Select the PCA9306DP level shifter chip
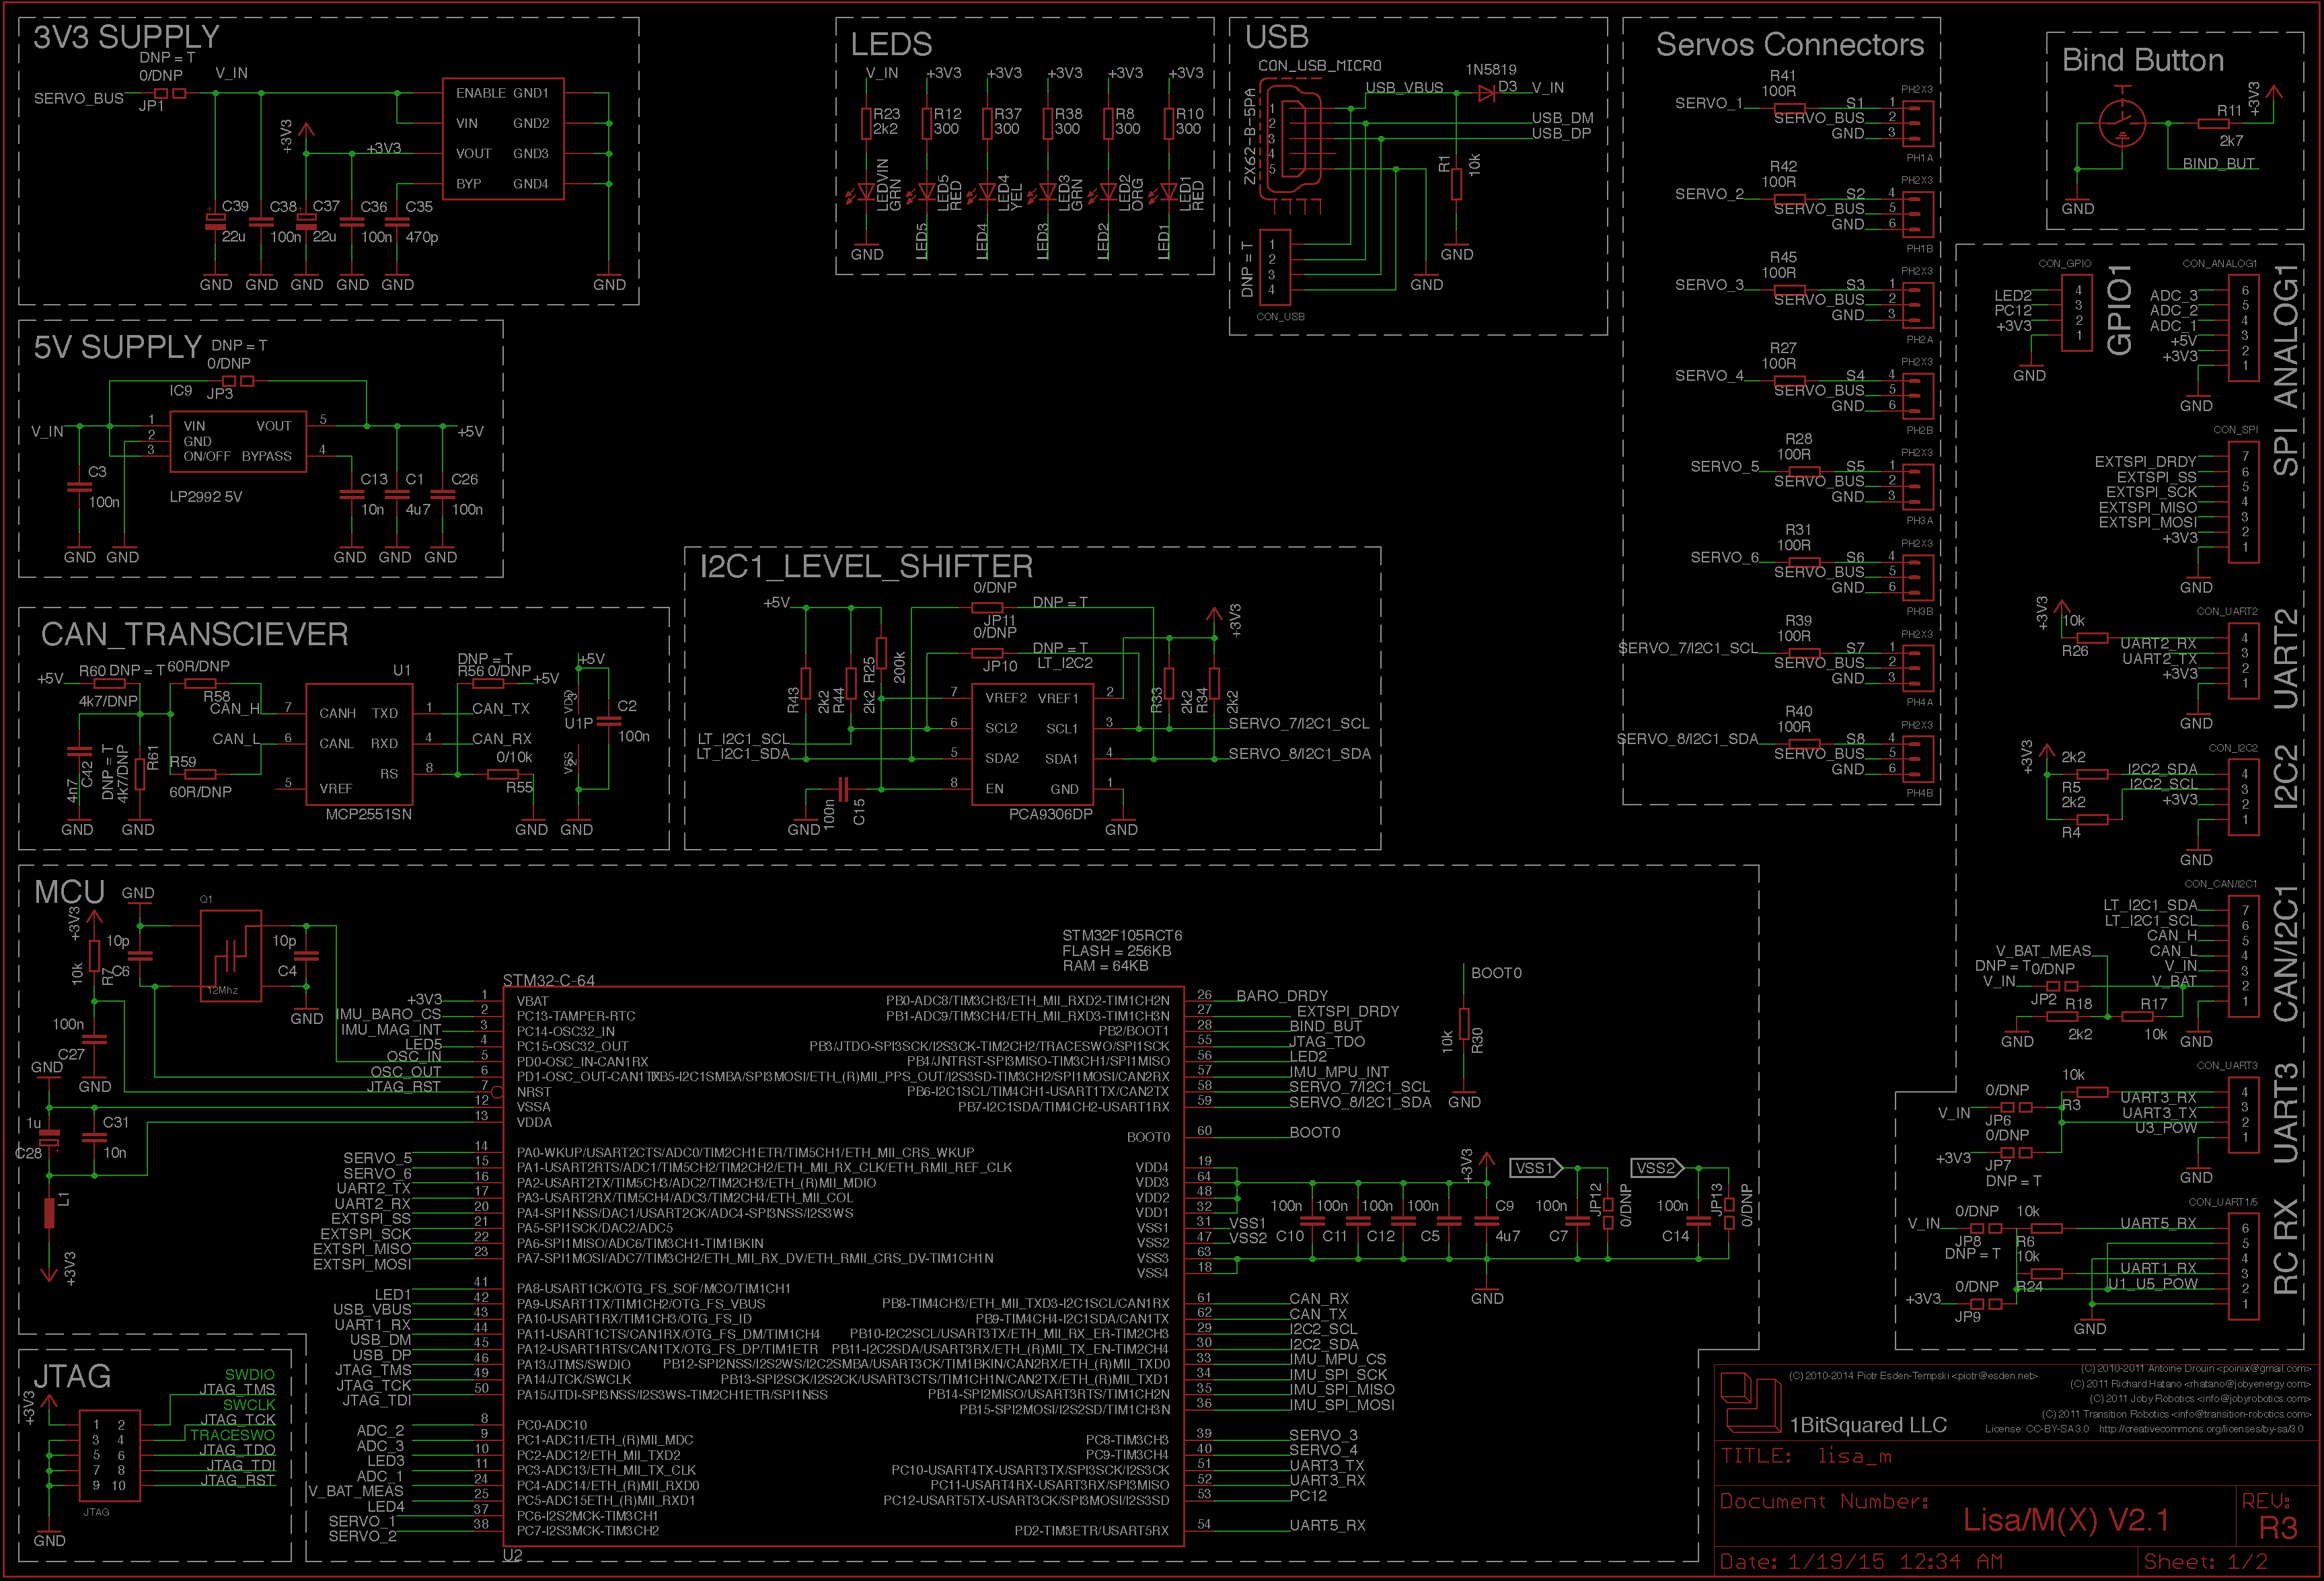This screenshot has width=2324, height=1581. (1033, 743)
